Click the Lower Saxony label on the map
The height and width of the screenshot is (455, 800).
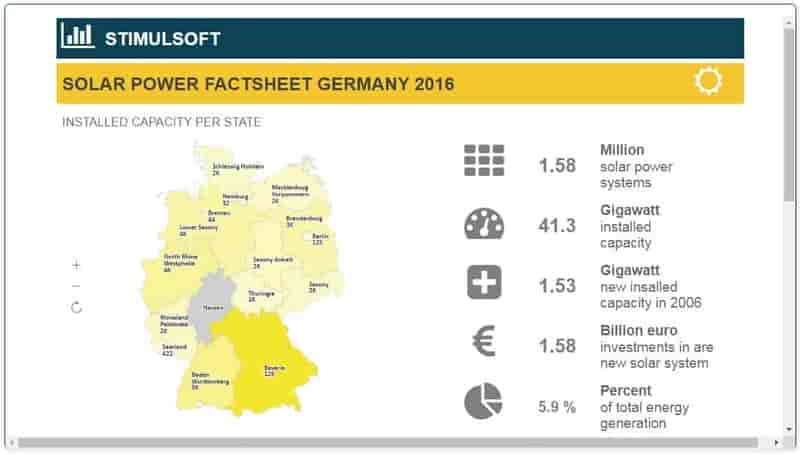pos(198,231)
